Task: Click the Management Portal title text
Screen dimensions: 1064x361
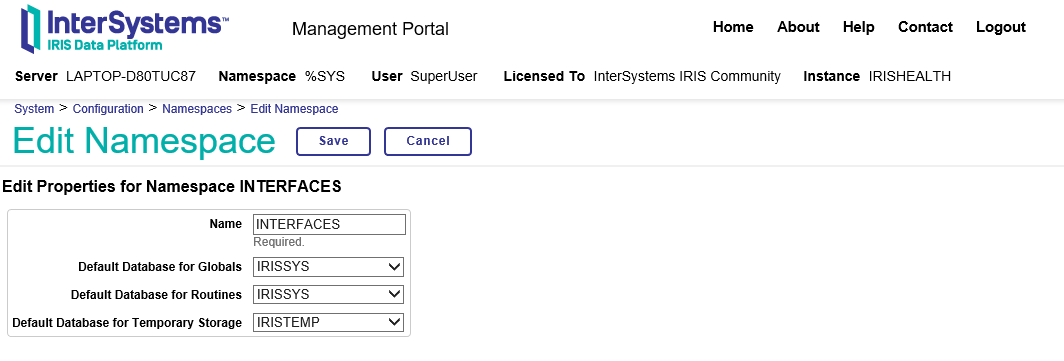Action: coord(370,28)
